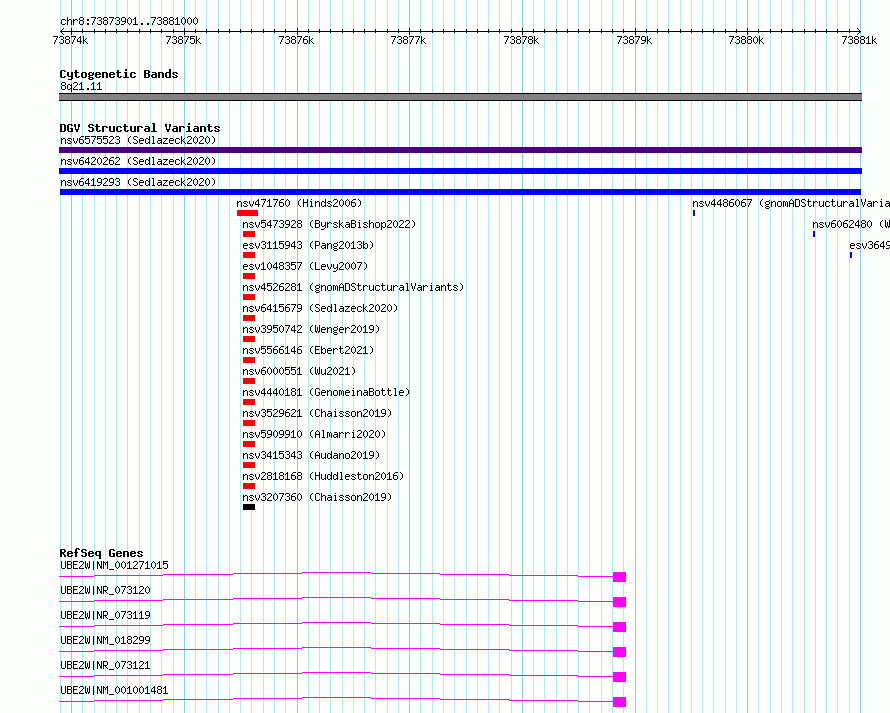Screen dimensions: 890x713
Task: Click the red esv1048357 variant bar
Action: 249,276
